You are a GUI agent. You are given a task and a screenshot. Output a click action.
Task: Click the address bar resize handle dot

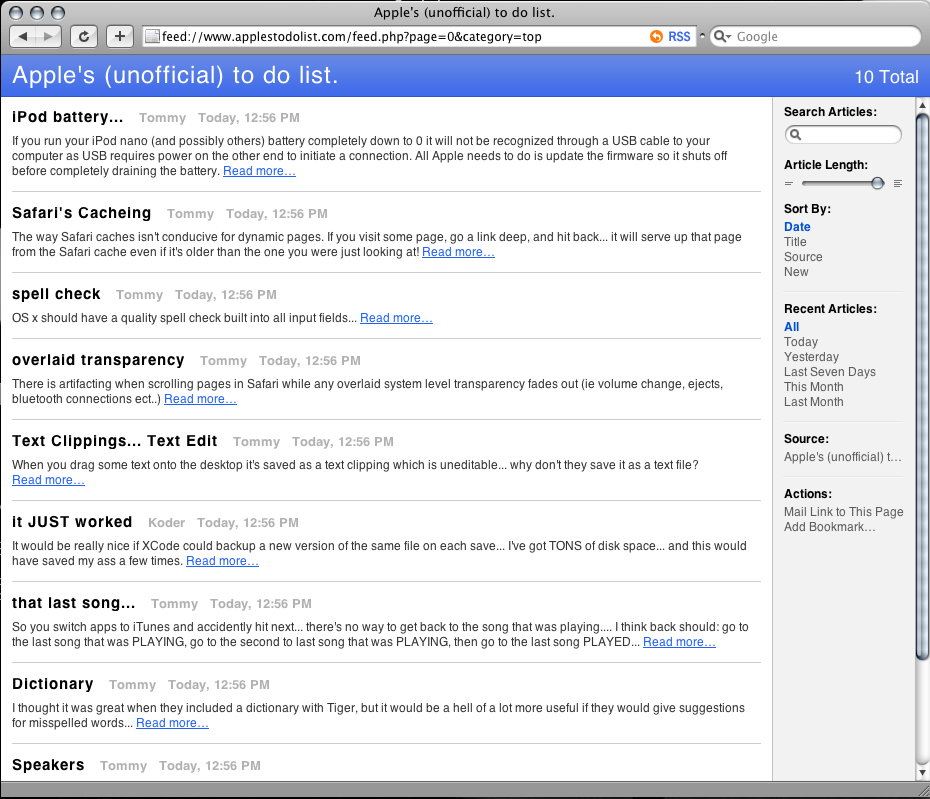[702, 36]
